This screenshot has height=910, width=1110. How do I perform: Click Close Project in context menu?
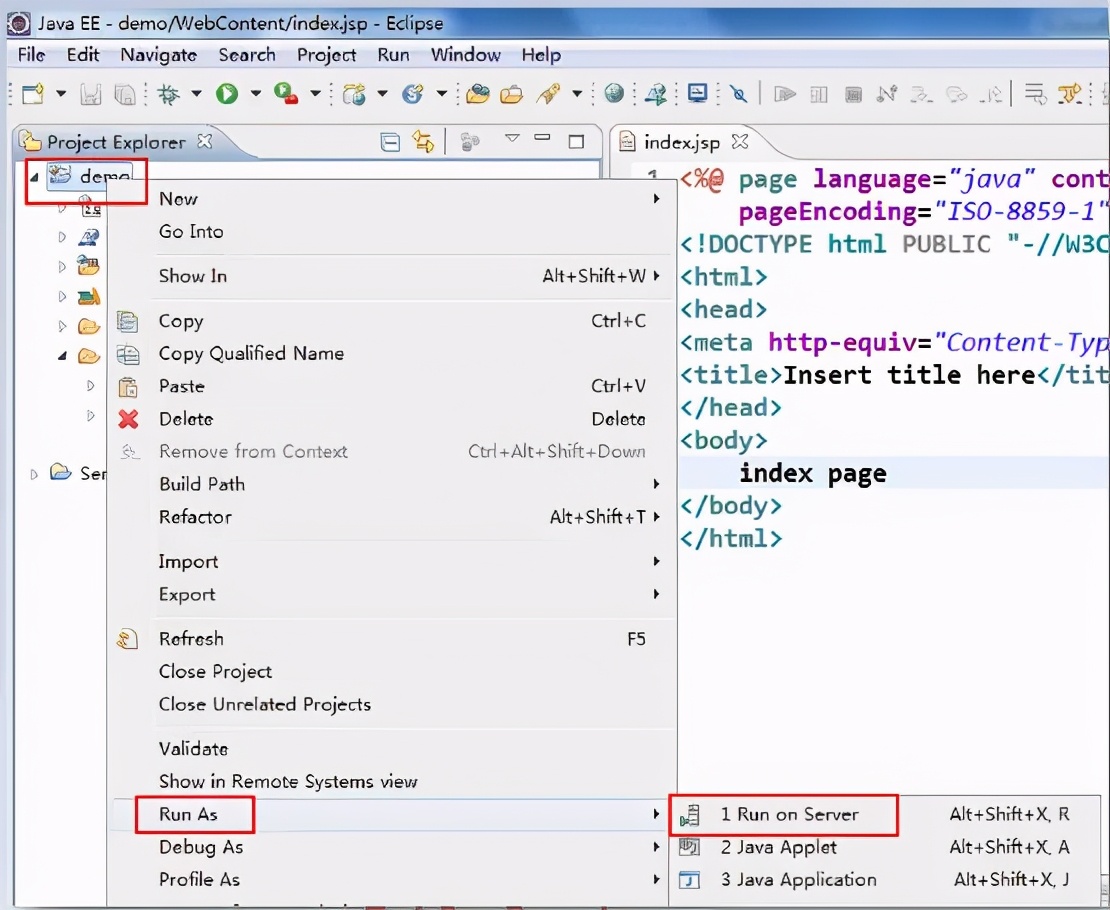point(215,672)
